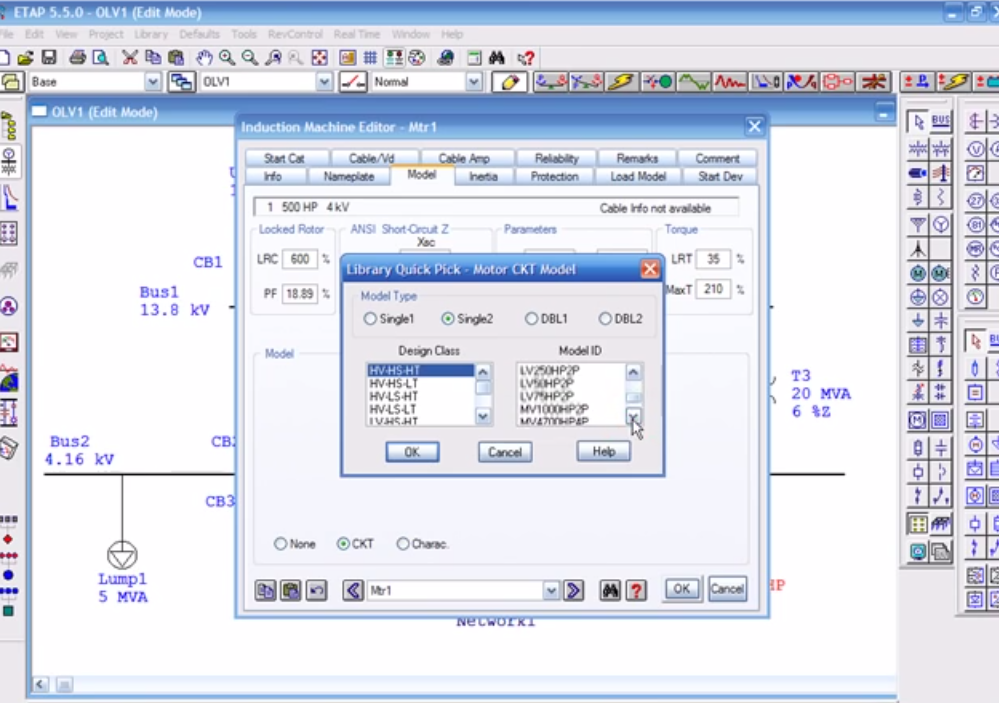
Task: Open the Base revision dropdown
Action: click(152, 82)
